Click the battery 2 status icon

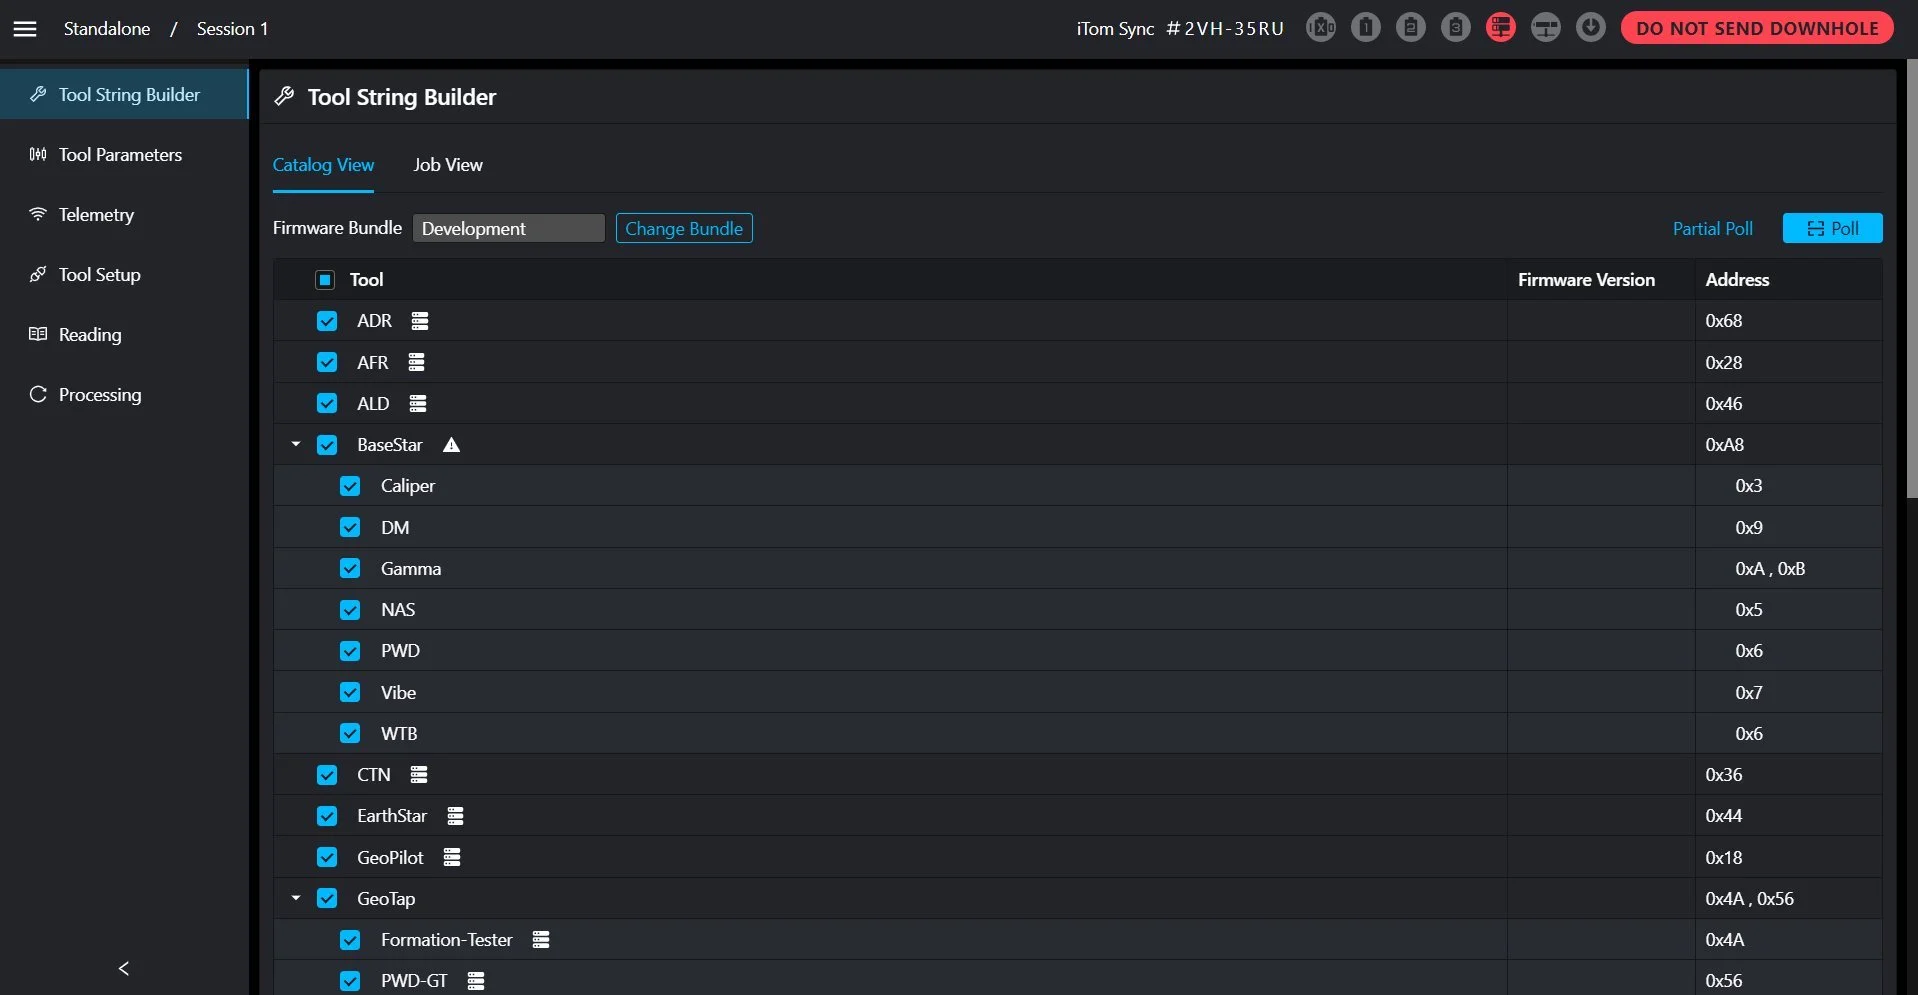tap(1411, 27)
